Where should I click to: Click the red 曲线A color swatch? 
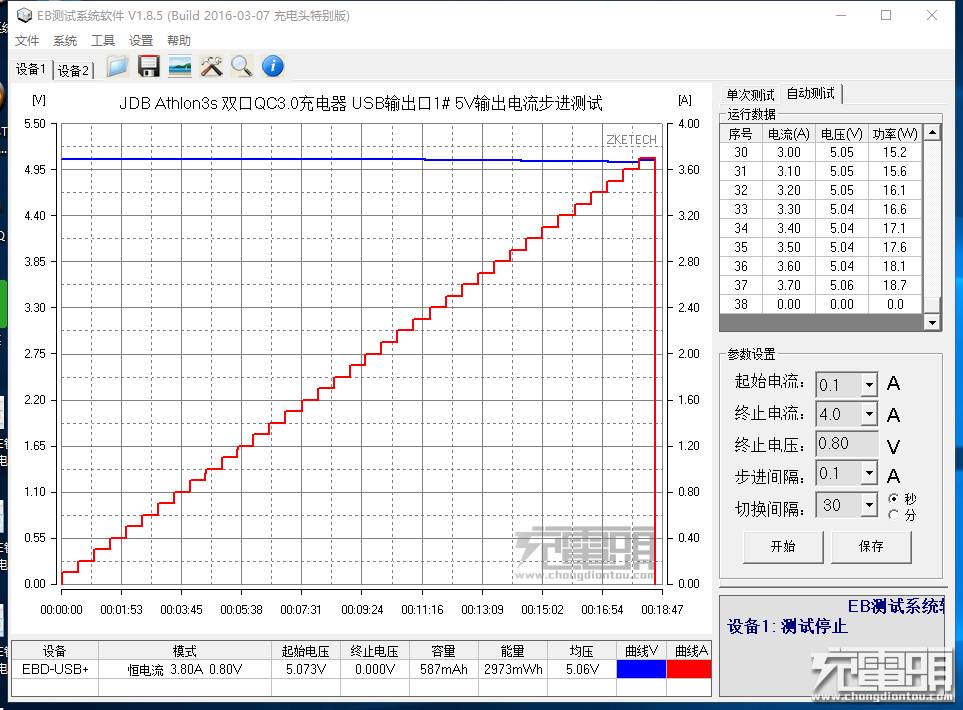[x=688, y=669]
